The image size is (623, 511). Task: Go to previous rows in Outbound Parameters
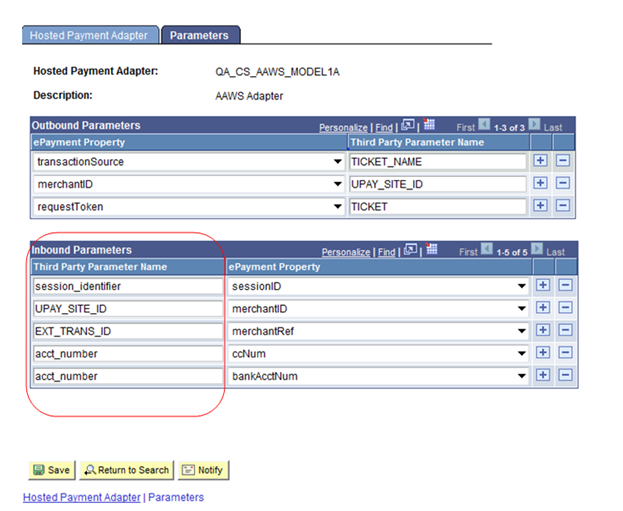pyautogui.click(x=484, y=124)
